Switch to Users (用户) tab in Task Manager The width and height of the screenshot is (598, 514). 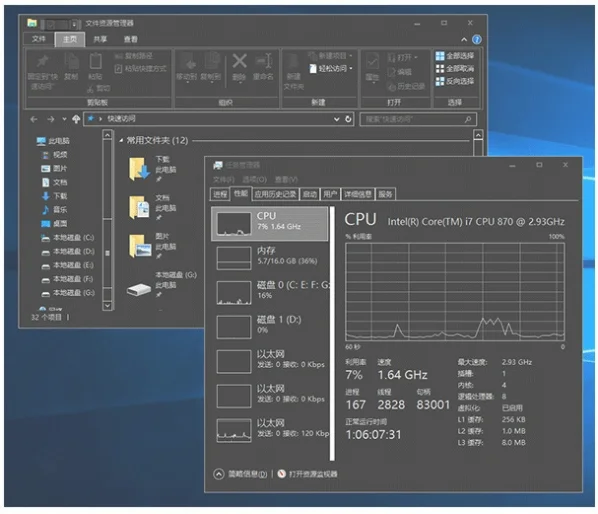click(x=330, y=194)
